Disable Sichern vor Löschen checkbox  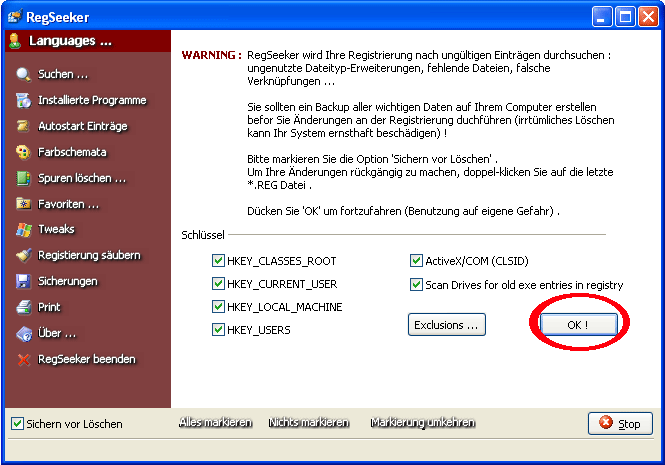(17, 423)
